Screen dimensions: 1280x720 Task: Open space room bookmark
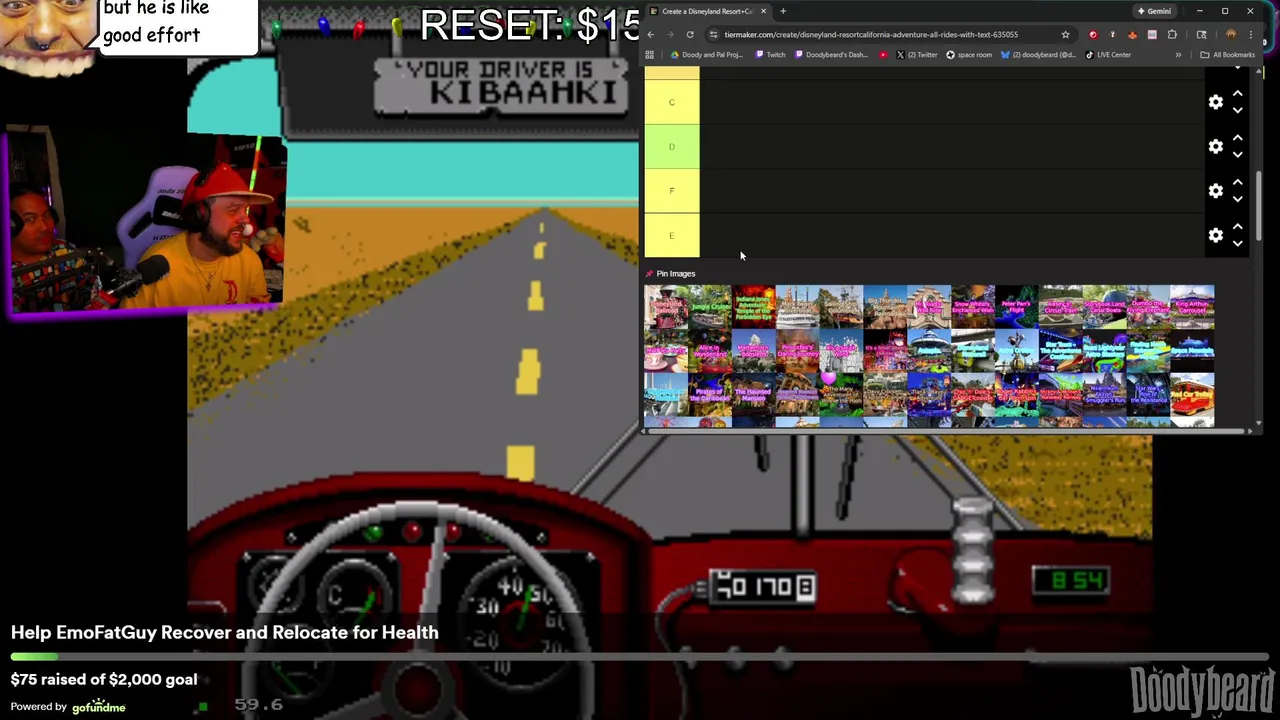click(x=969, y=55)
